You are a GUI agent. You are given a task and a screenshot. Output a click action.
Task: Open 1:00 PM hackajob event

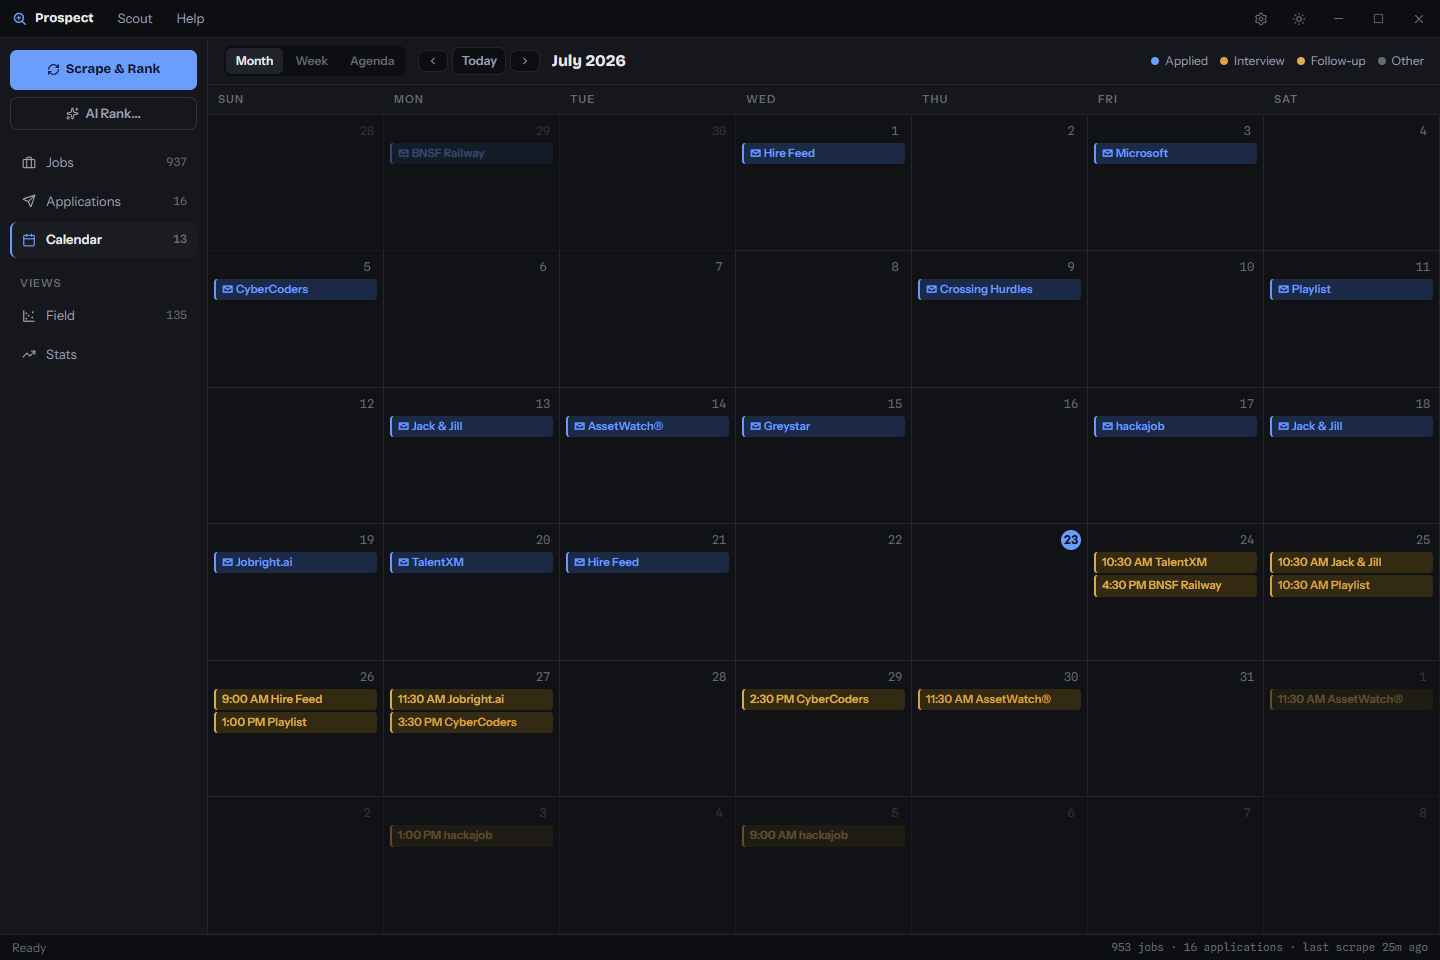point(471,836)
